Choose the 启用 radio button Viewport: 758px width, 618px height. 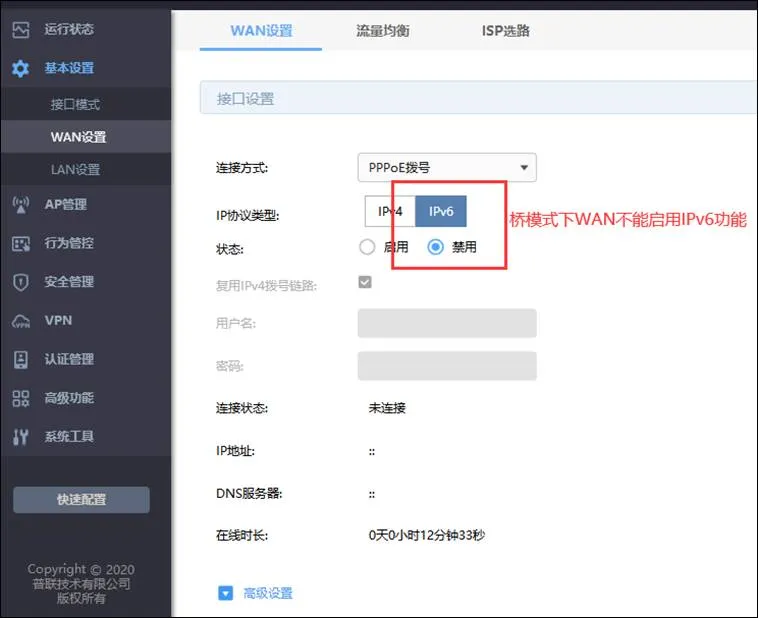(x=367, y=247)
